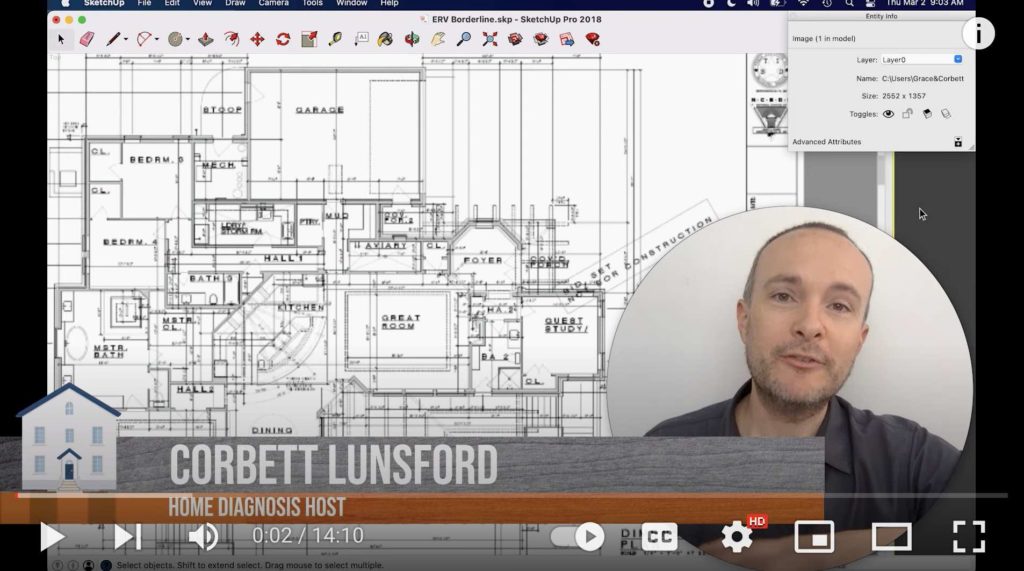Image resolution: width=1024 pixels, height=571 pixels.
Task: Skip to the next video
Action: (127, 537)
